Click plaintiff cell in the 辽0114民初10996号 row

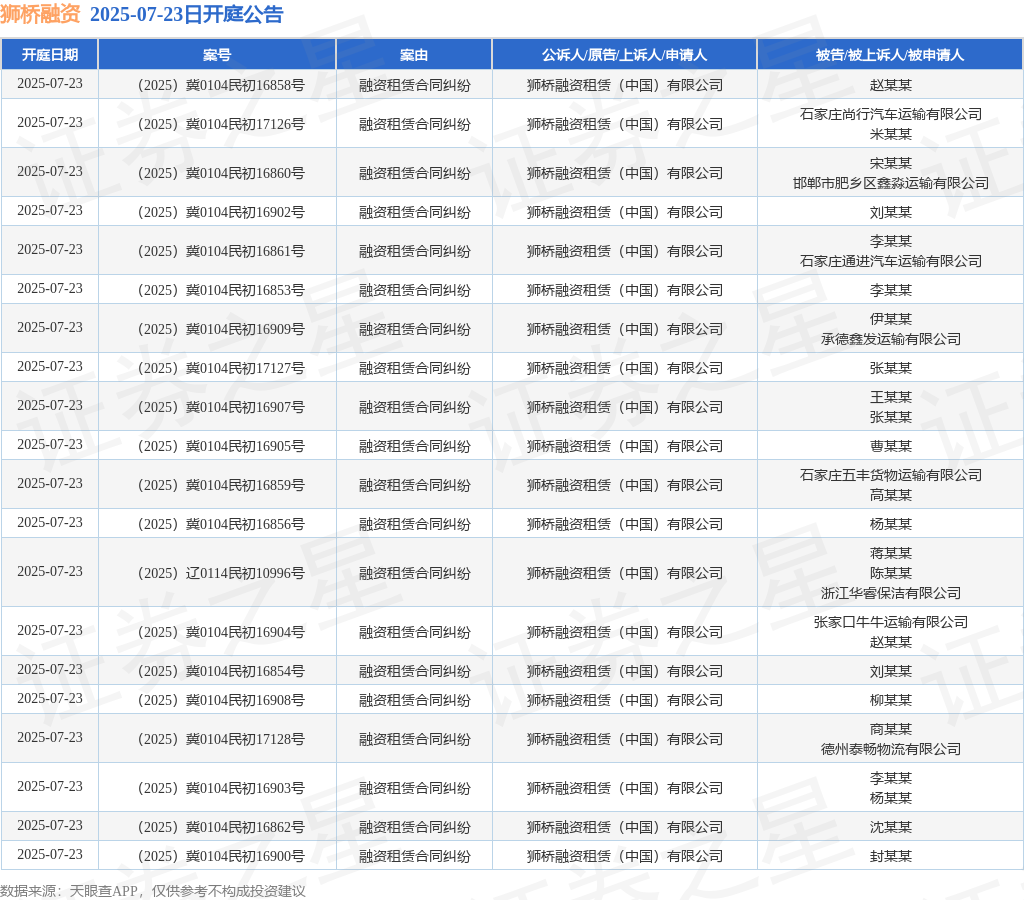(625, 573)
